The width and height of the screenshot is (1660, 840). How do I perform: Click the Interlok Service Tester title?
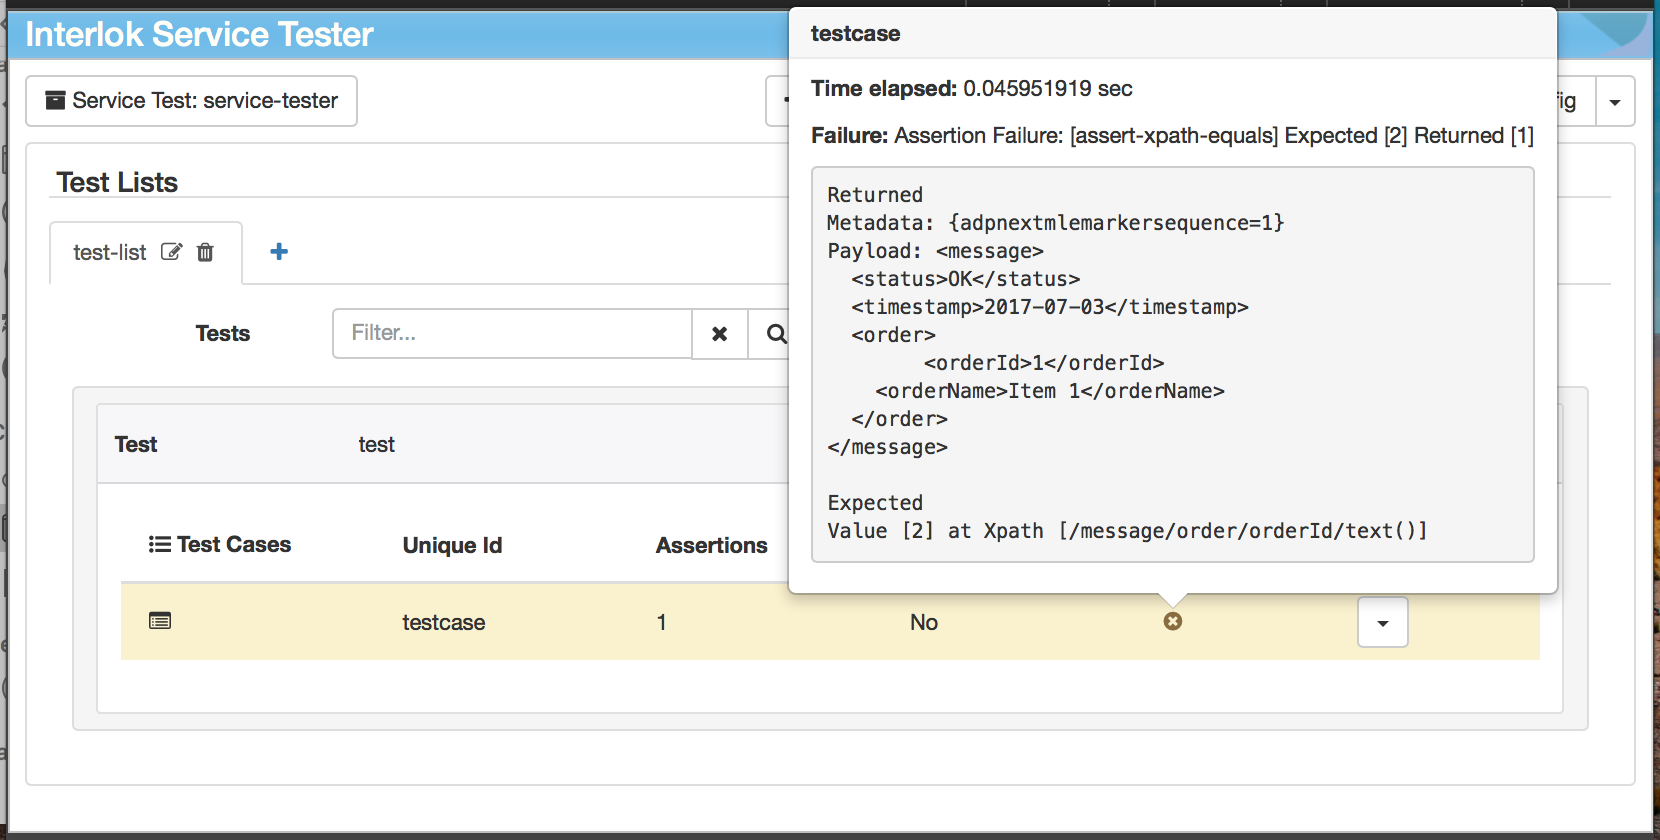click(199, 34)
